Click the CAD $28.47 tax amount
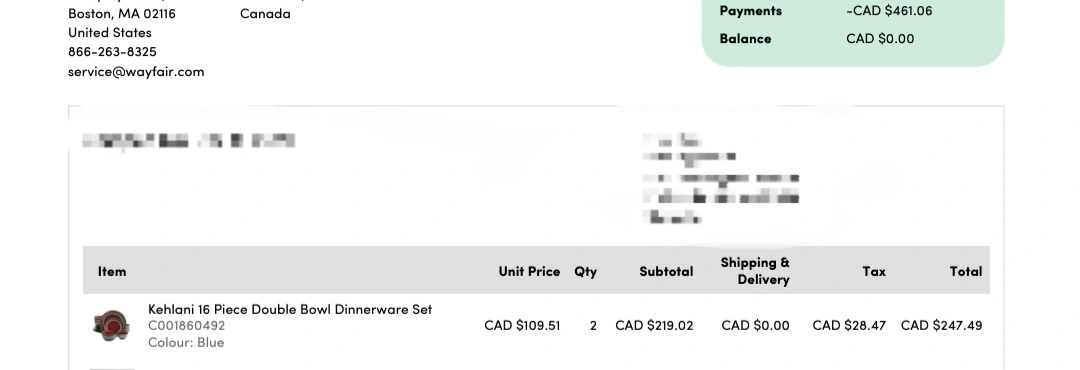This screenshot has width=1080, height=370. coord(849,325)
